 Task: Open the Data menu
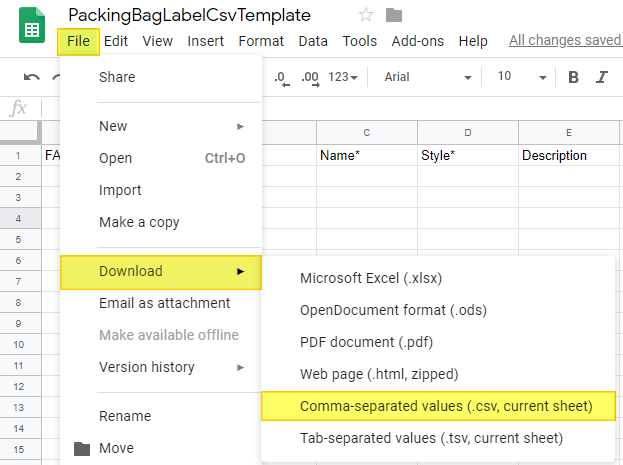click(313, 41)
